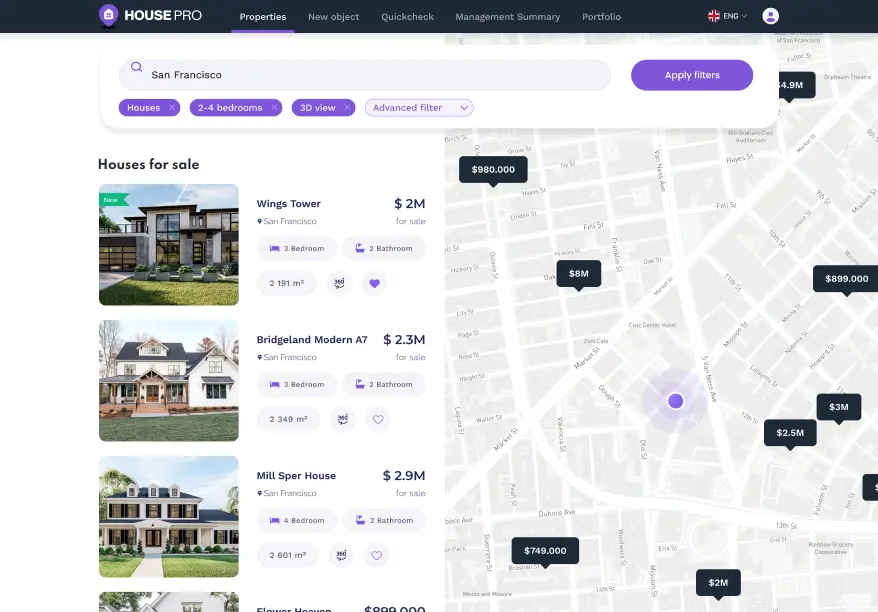
Task: Open 360 view for Bridgeland Modern A7
Action: 343,419
